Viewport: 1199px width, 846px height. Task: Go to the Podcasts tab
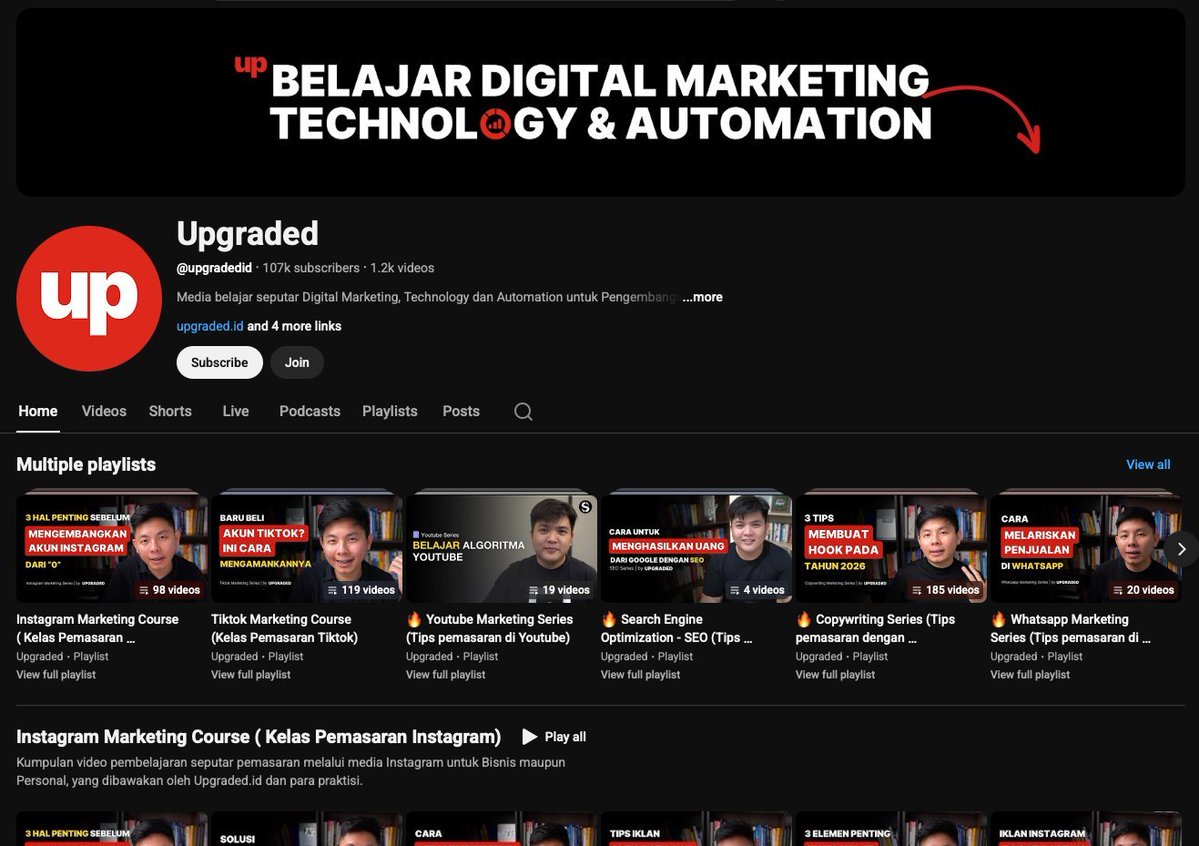[310, 411]
